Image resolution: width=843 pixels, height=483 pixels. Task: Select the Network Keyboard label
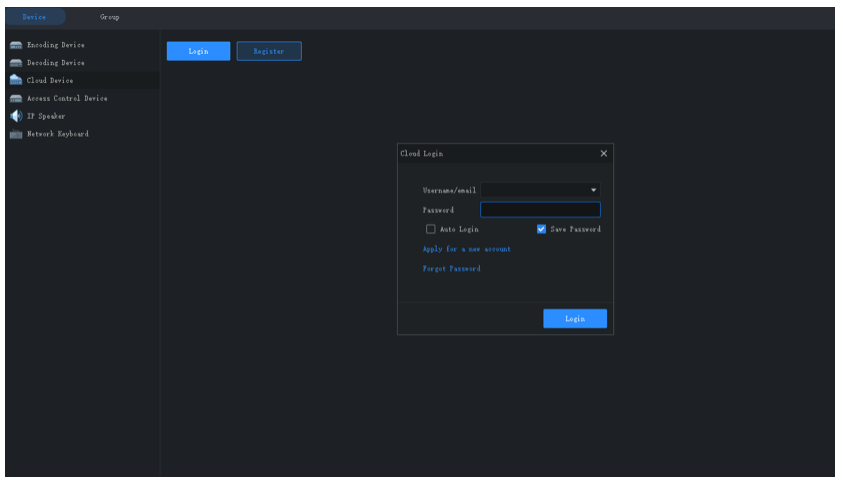click(x=58, y=134)
